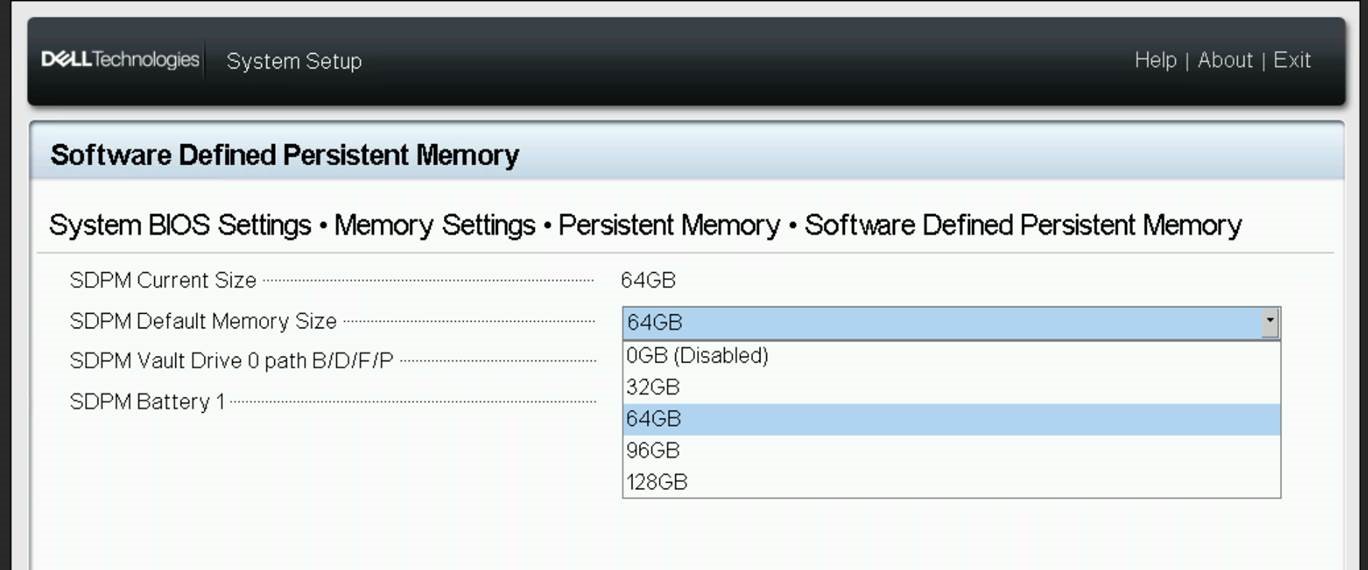Click the System Setup title text
This screenshot has height=570, width=1368.
[294, 61]
